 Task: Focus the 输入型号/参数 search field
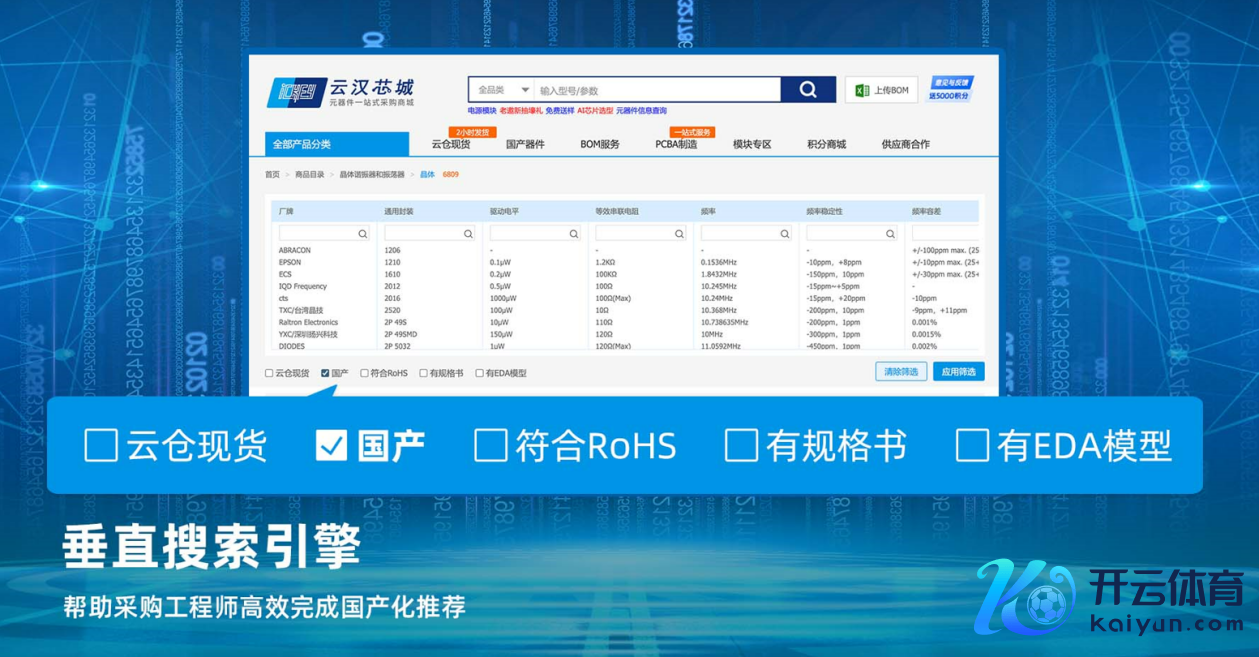pyautogui.click(x=656, y=90)
